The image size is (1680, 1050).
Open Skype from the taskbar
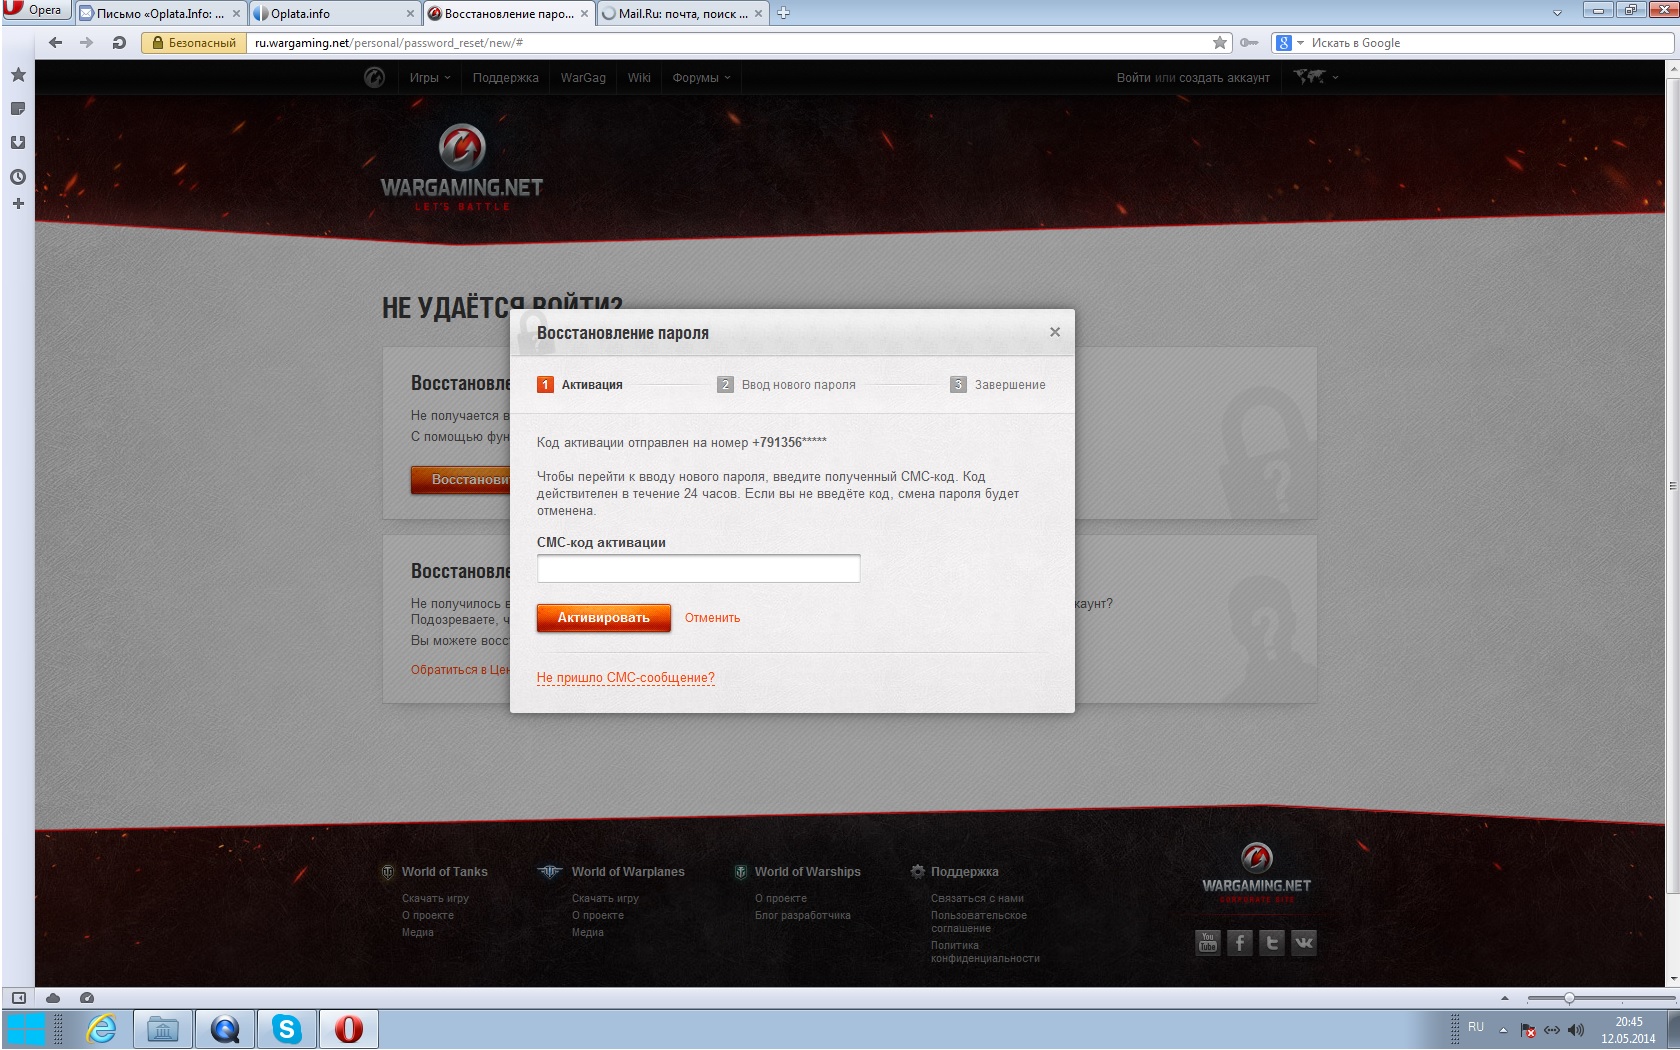(x=287, y=1029)
